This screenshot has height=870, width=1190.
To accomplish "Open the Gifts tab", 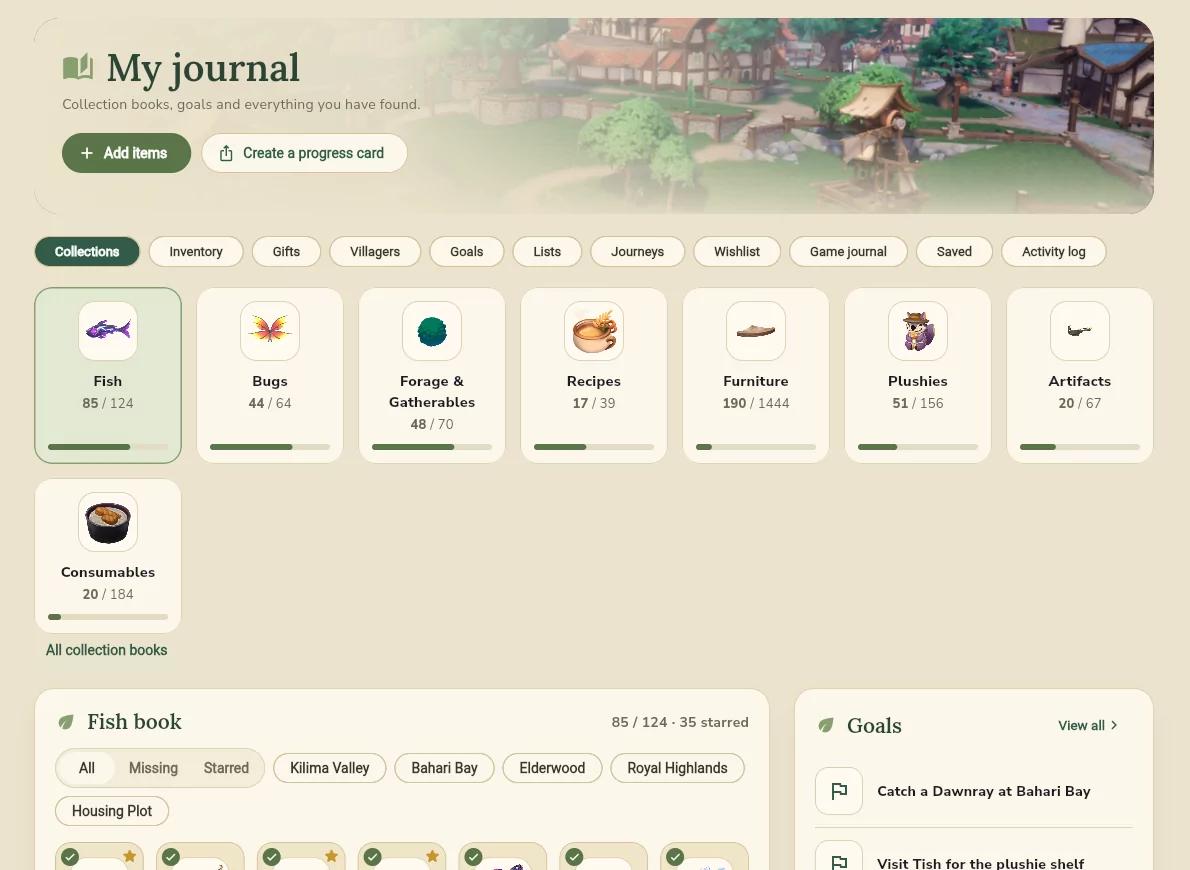I will point(286,251).
